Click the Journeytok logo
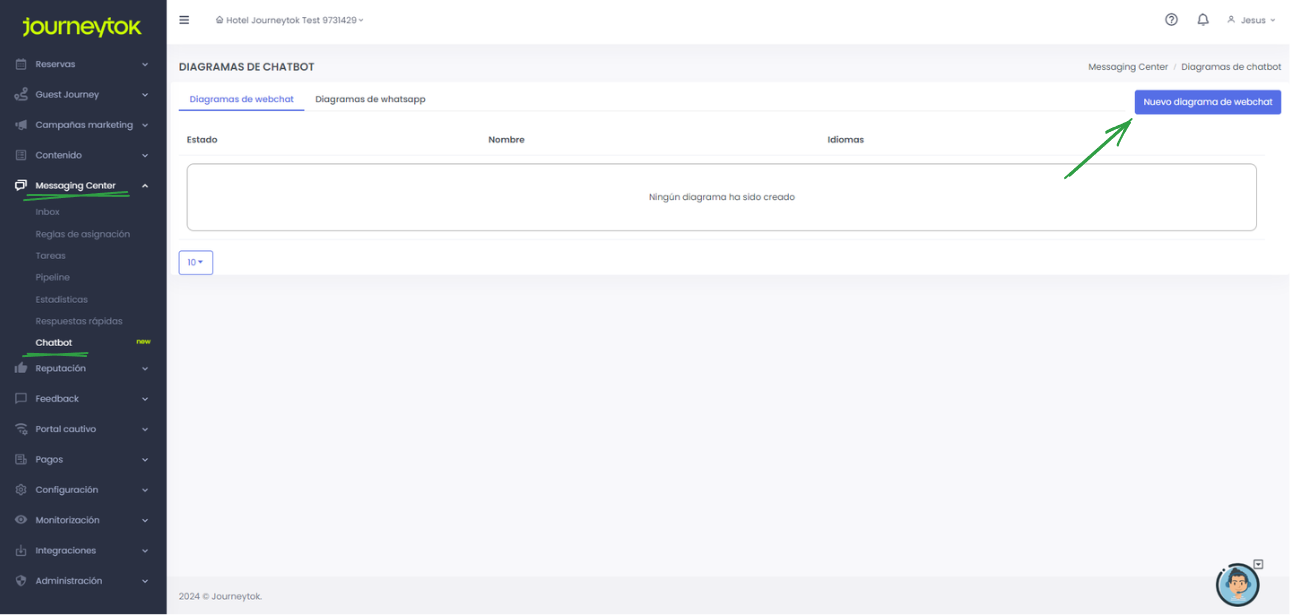The width and height of the screenshot is (1292, 616). [82, 27]
